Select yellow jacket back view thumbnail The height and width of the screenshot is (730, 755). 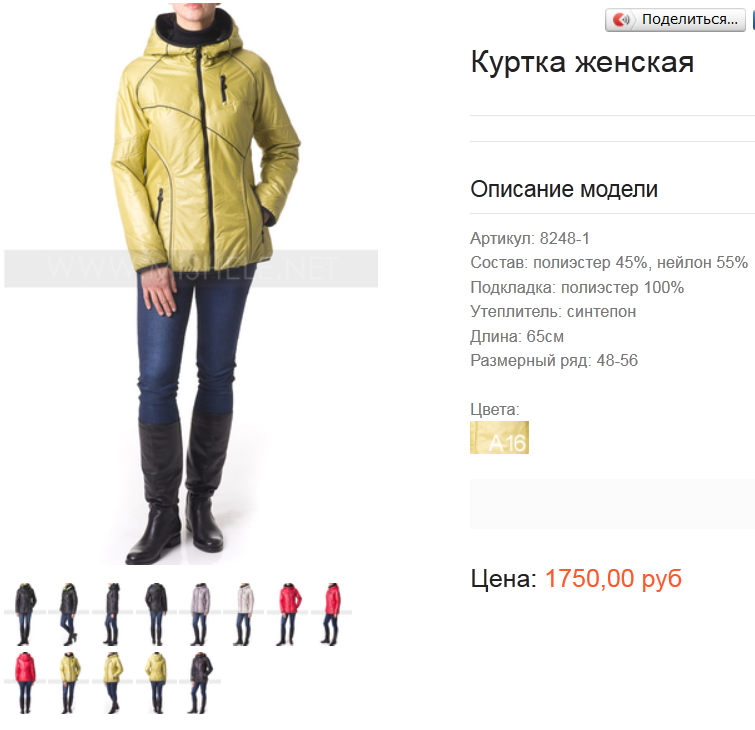click(x=156, y=683)
